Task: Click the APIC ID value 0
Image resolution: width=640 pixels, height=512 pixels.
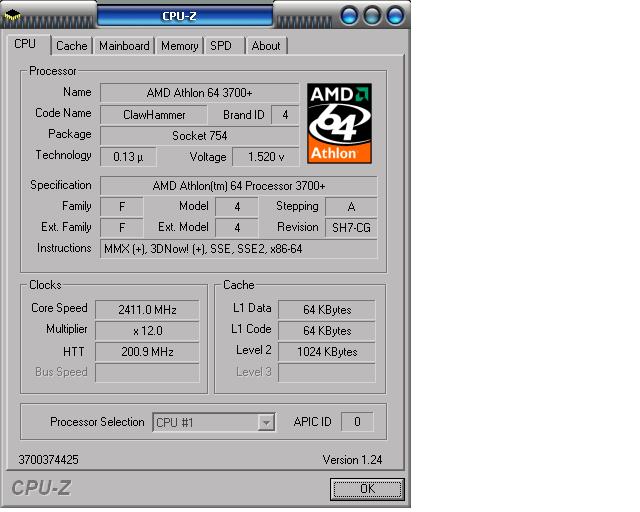Action: point(357,422)
